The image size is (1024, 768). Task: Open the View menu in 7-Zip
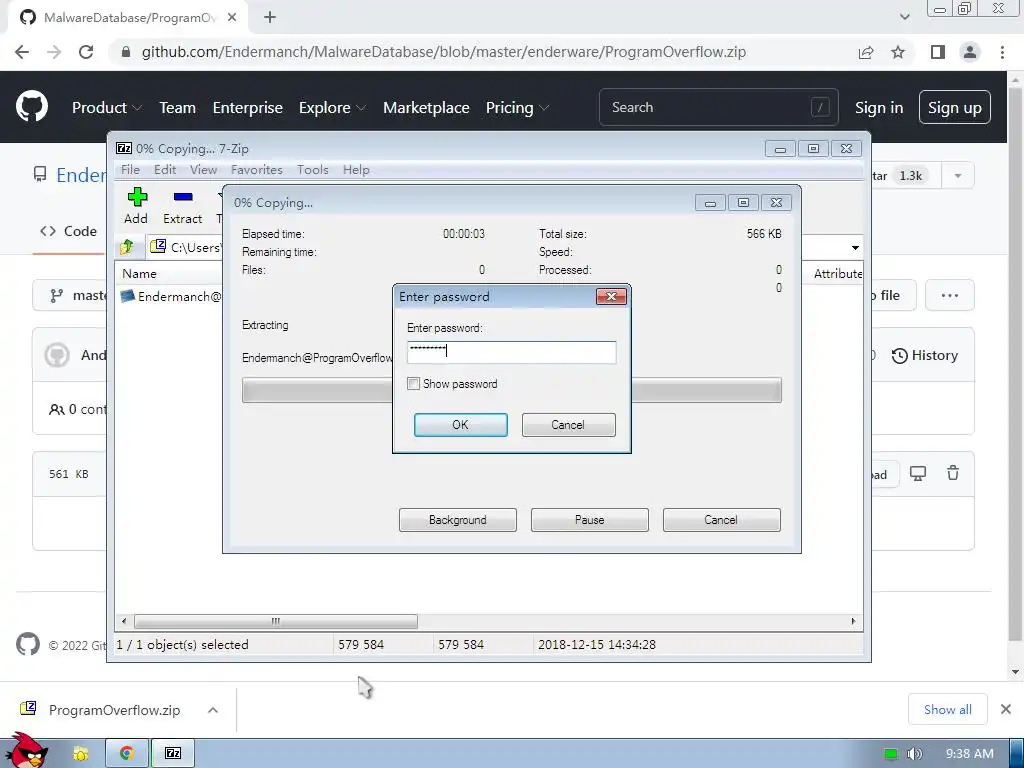tap(203, 169)
